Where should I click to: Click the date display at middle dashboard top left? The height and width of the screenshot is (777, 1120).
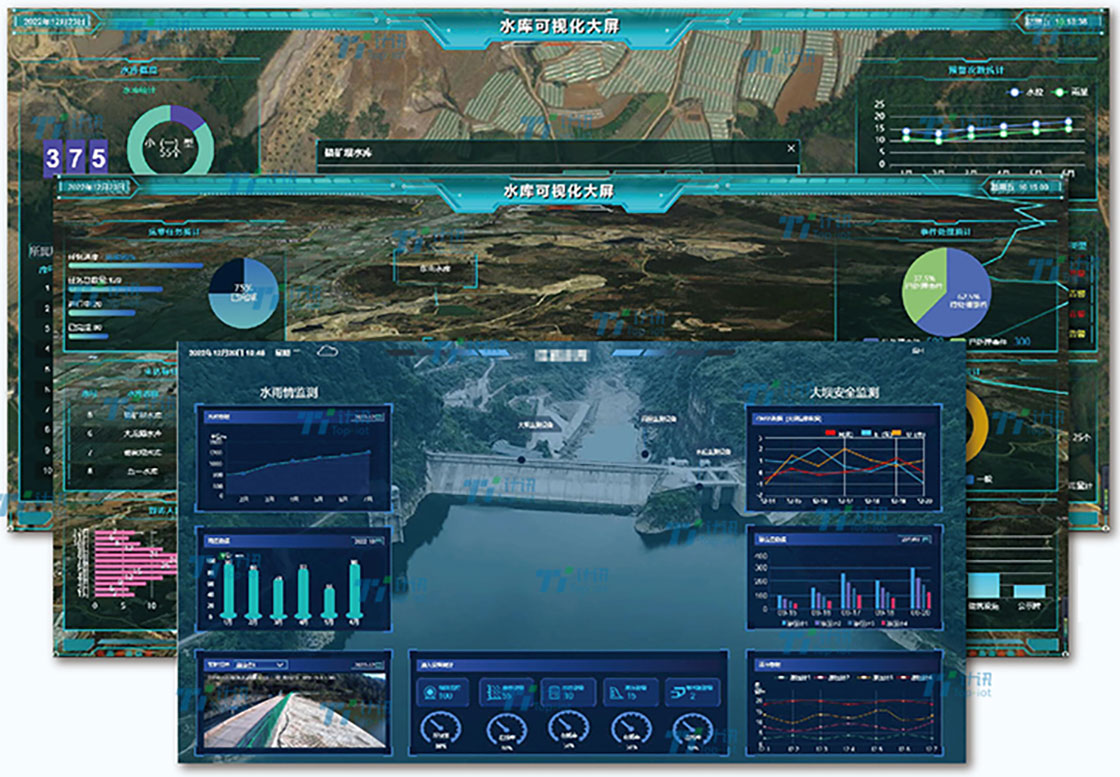[x=95, y=187]
